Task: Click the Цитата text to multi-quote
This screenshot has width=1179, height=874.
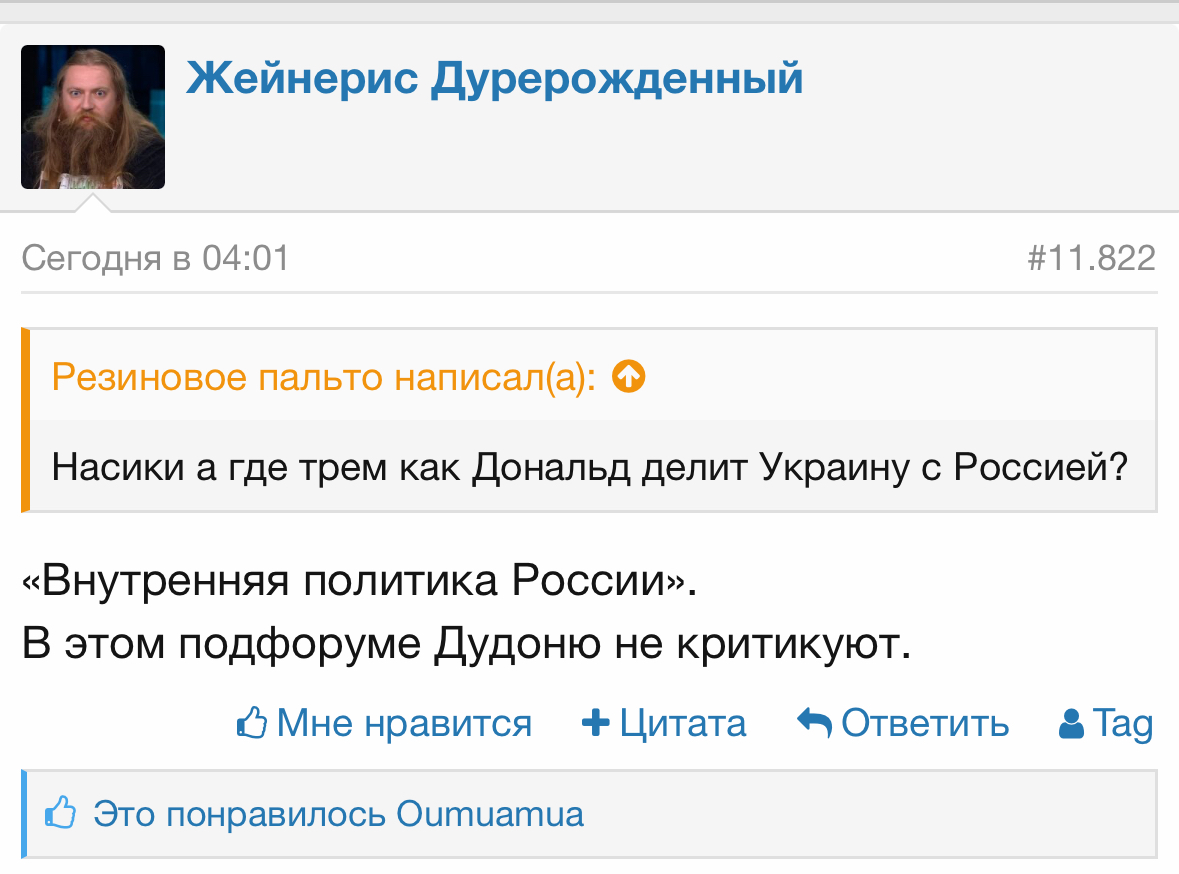Action: pos(683,724)
